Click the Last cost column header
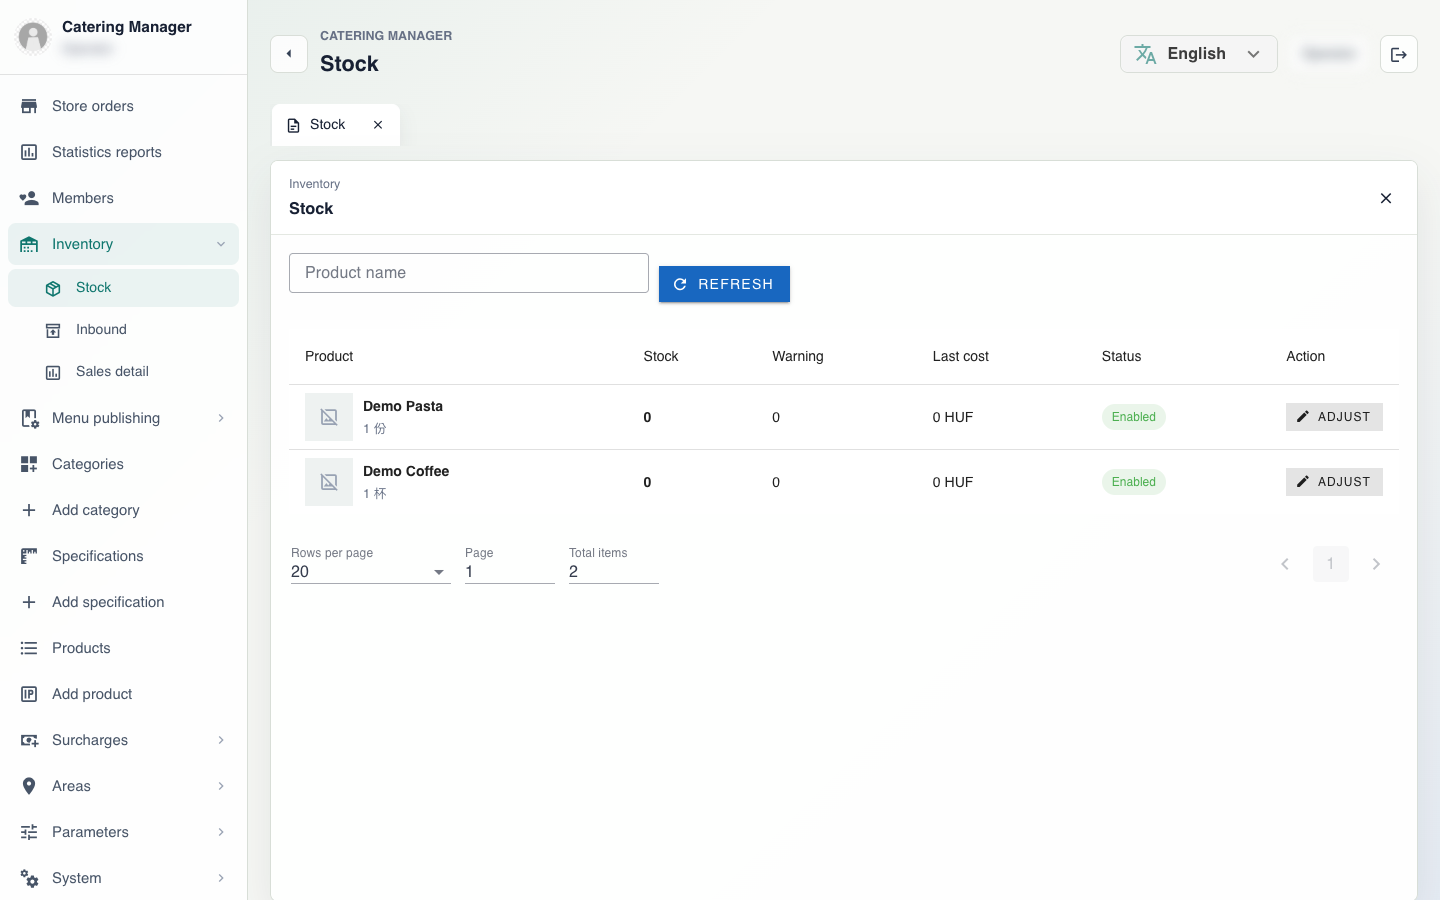The image size is (1440, 900). [960, 356]
